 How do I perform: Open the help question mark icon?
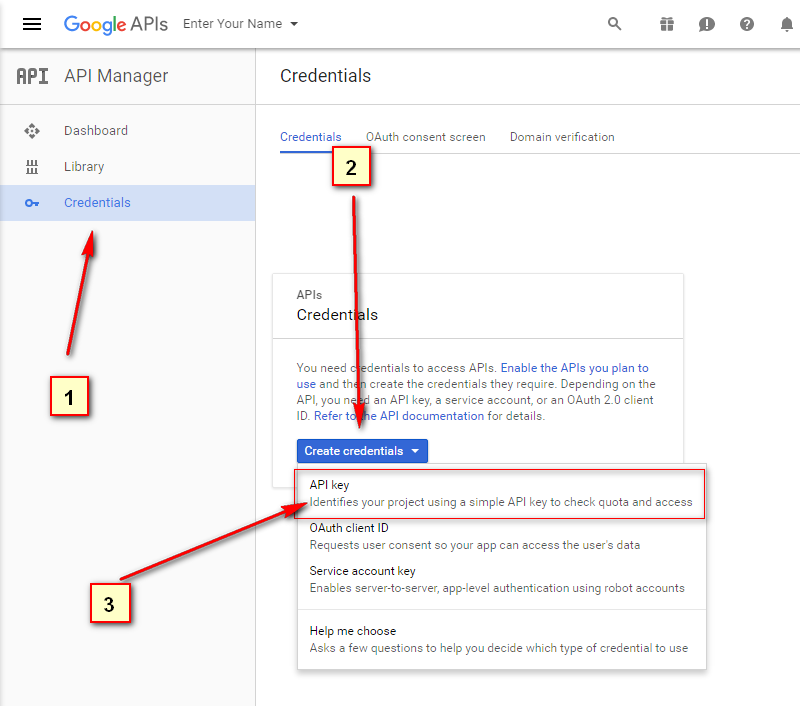coord(747,24)
